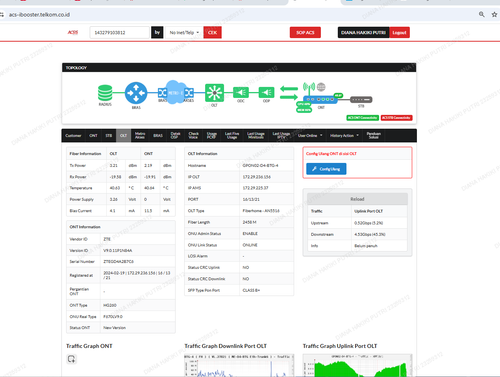The image size is (500, 377).
Task: Switch to the STB tab
Action: tap(109, 136)
